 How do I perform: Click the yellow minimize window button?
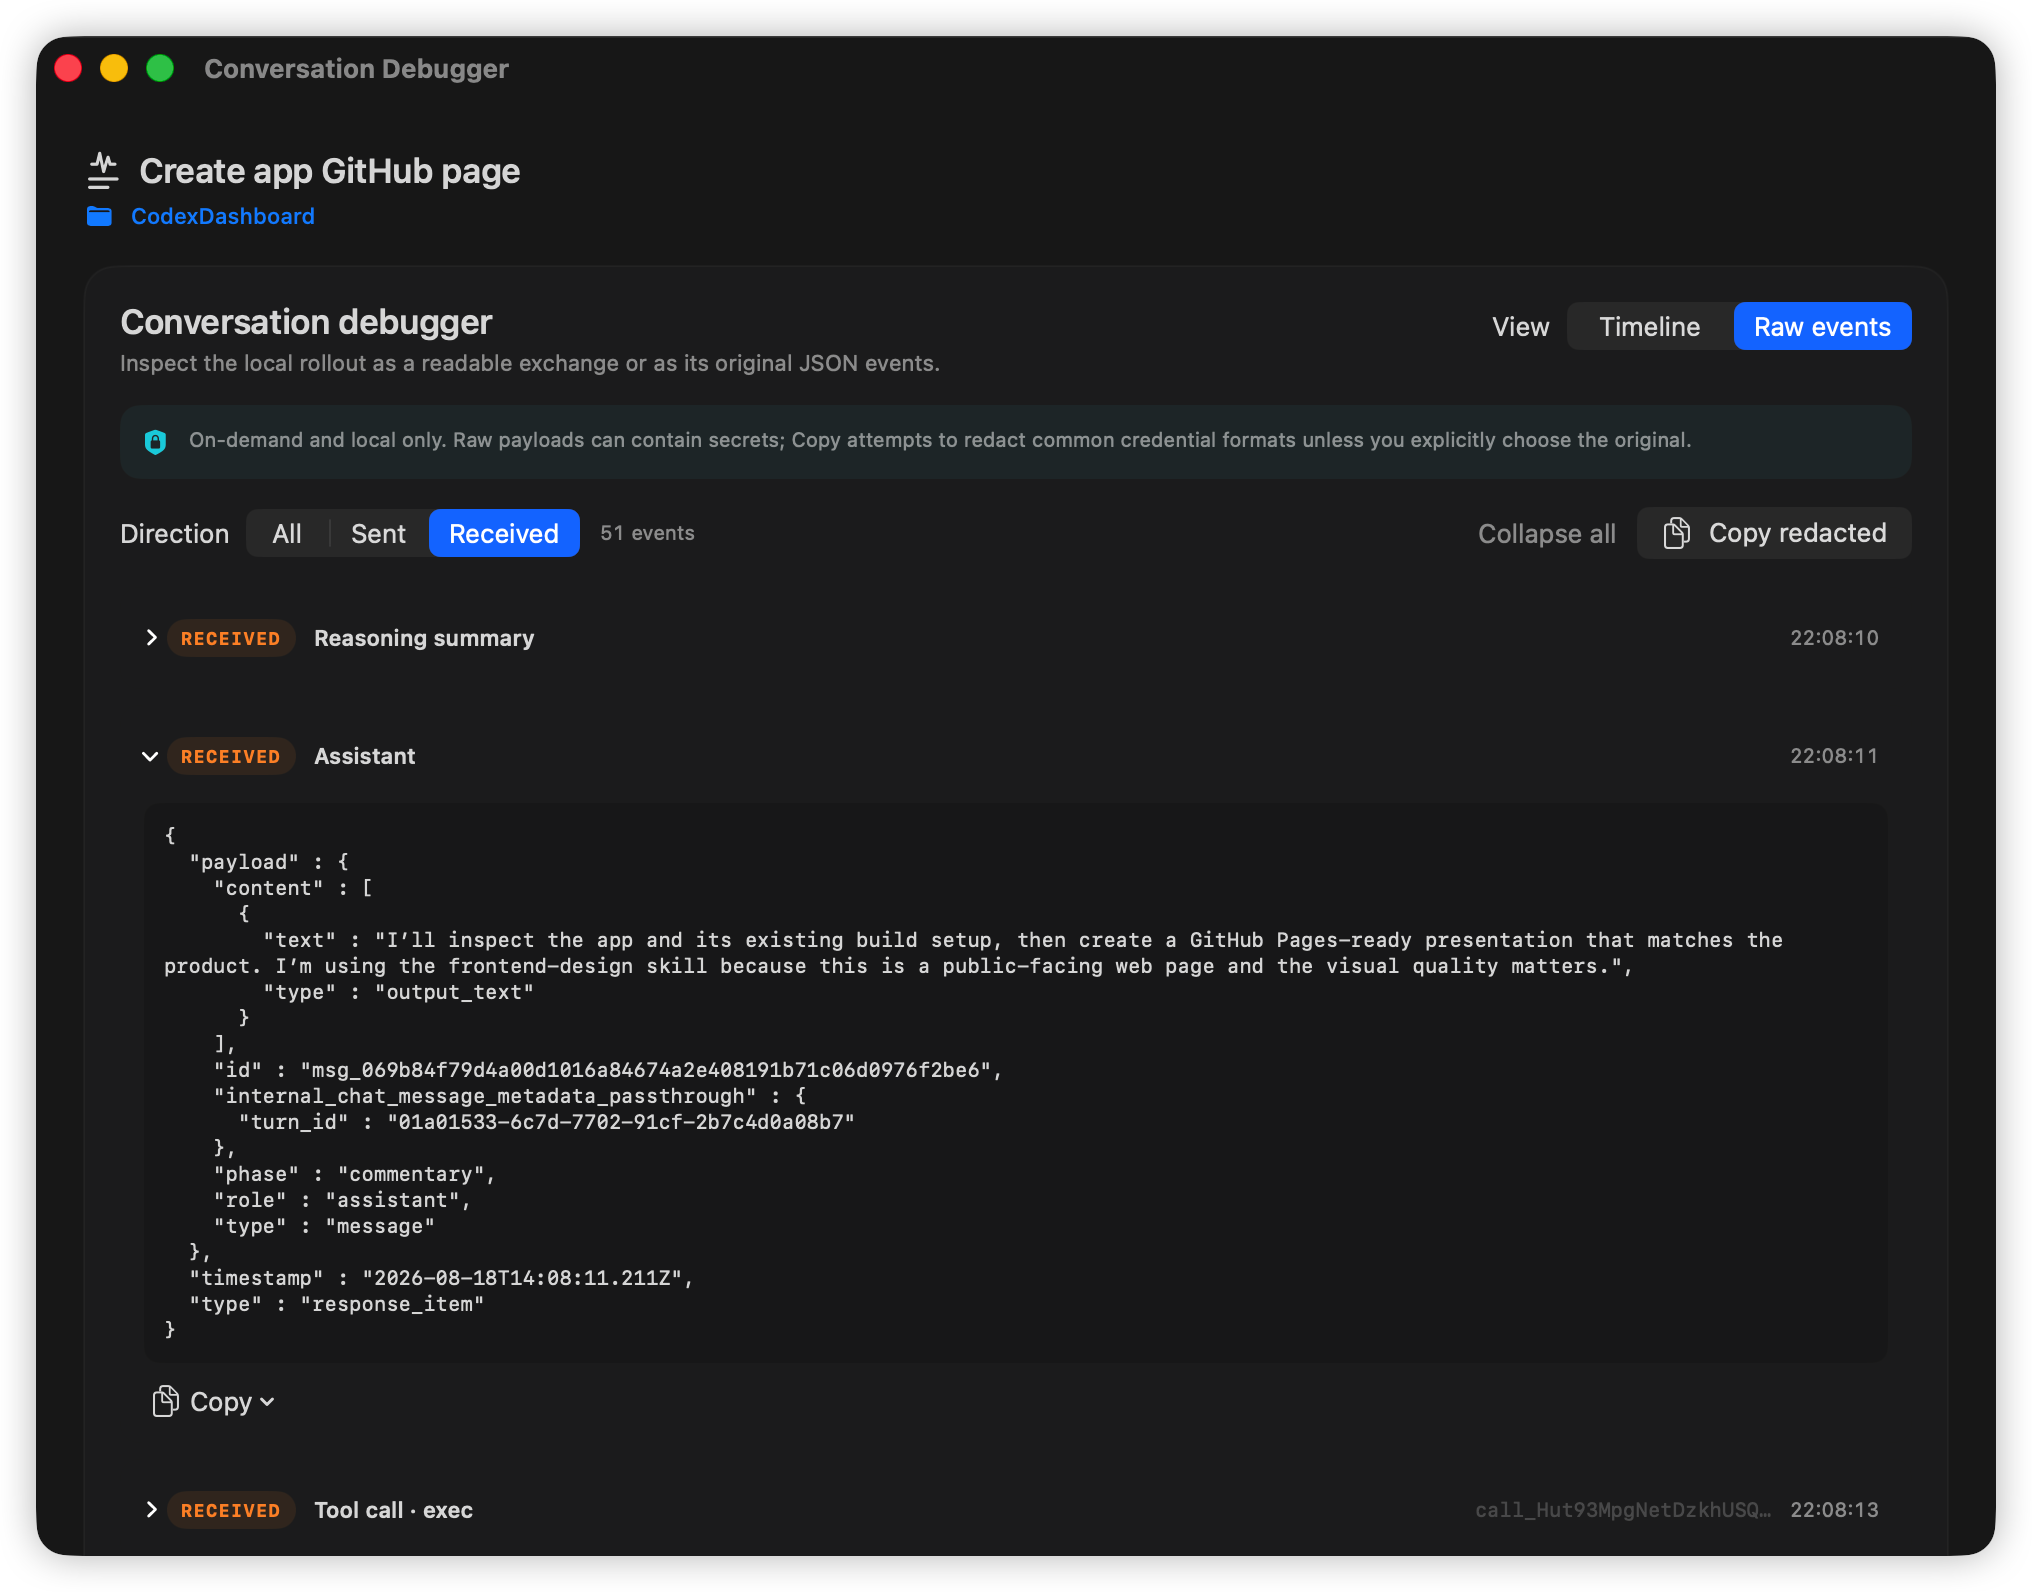(114, 68)
